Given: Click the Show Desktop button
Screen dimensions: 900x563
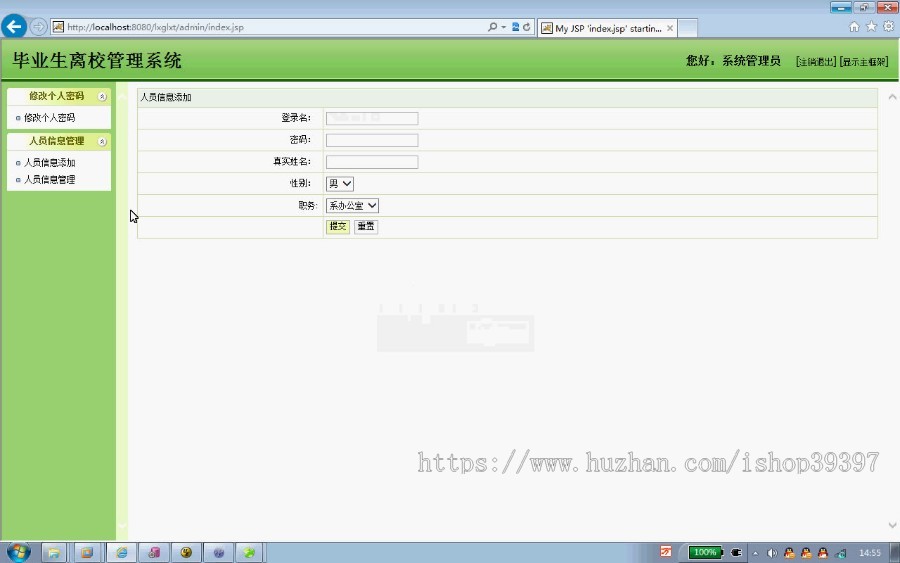Looking at the screenshot, I should click(894, 553).
